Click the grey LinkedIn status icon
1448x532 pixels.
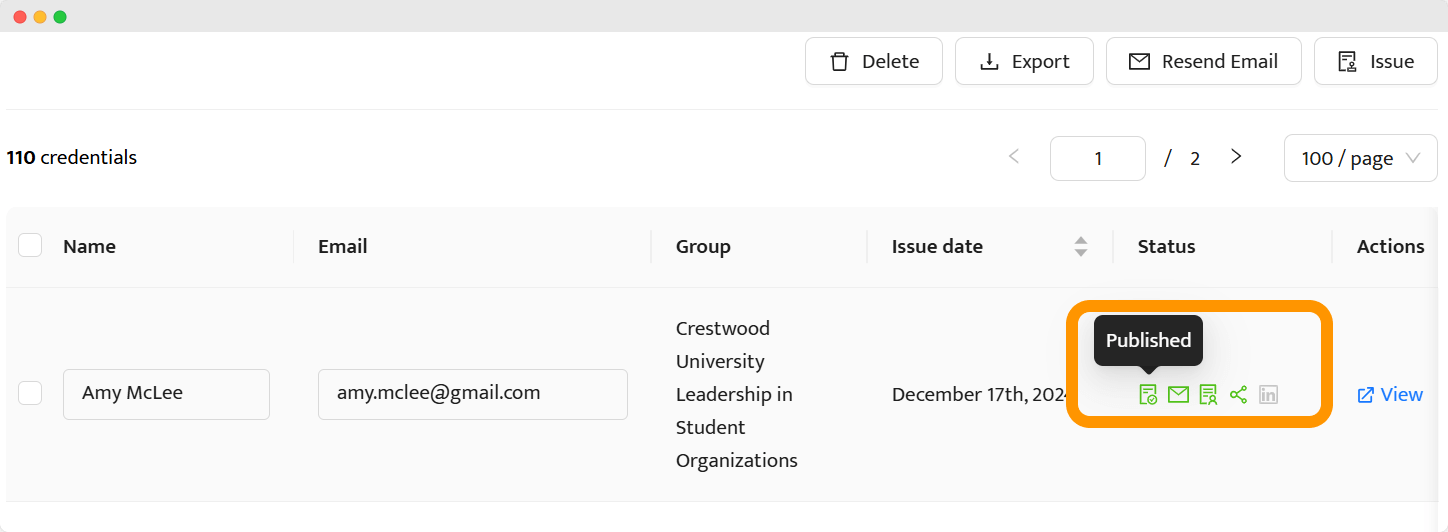1268,394
